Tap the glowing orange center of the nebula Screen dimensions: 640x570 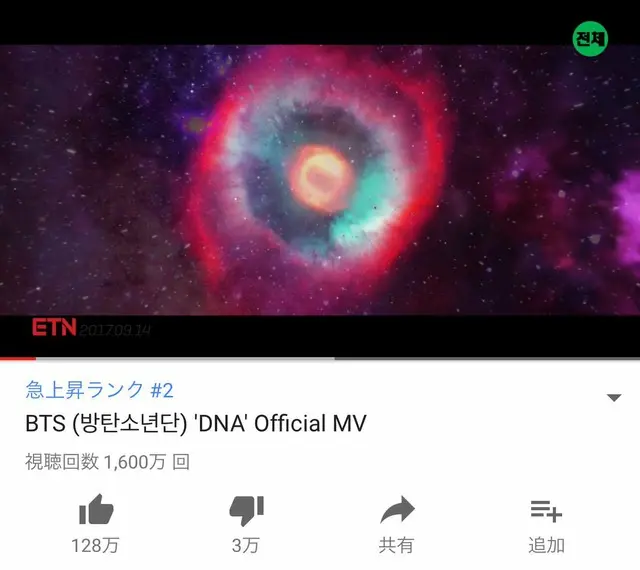(x=321, y=178)
